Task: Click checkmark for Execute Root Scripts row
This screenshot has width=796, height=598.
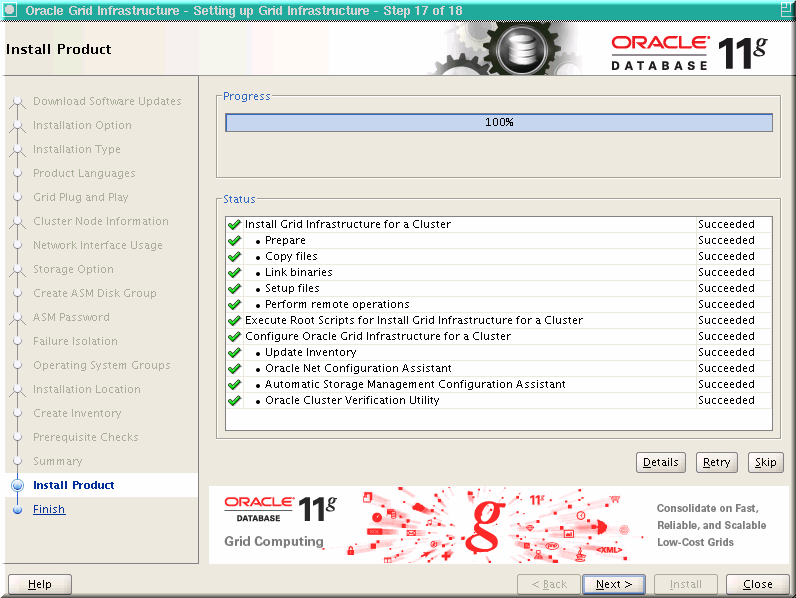Action: pos(235,320)
